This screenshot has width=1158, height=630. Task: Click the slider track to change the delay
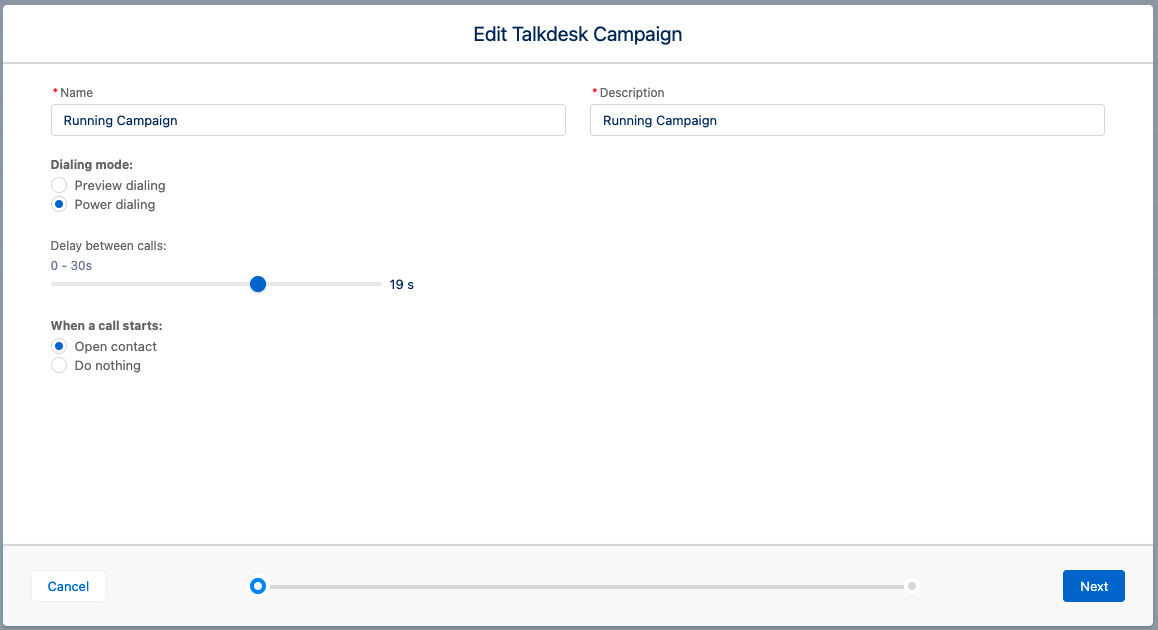pos(330,284)
